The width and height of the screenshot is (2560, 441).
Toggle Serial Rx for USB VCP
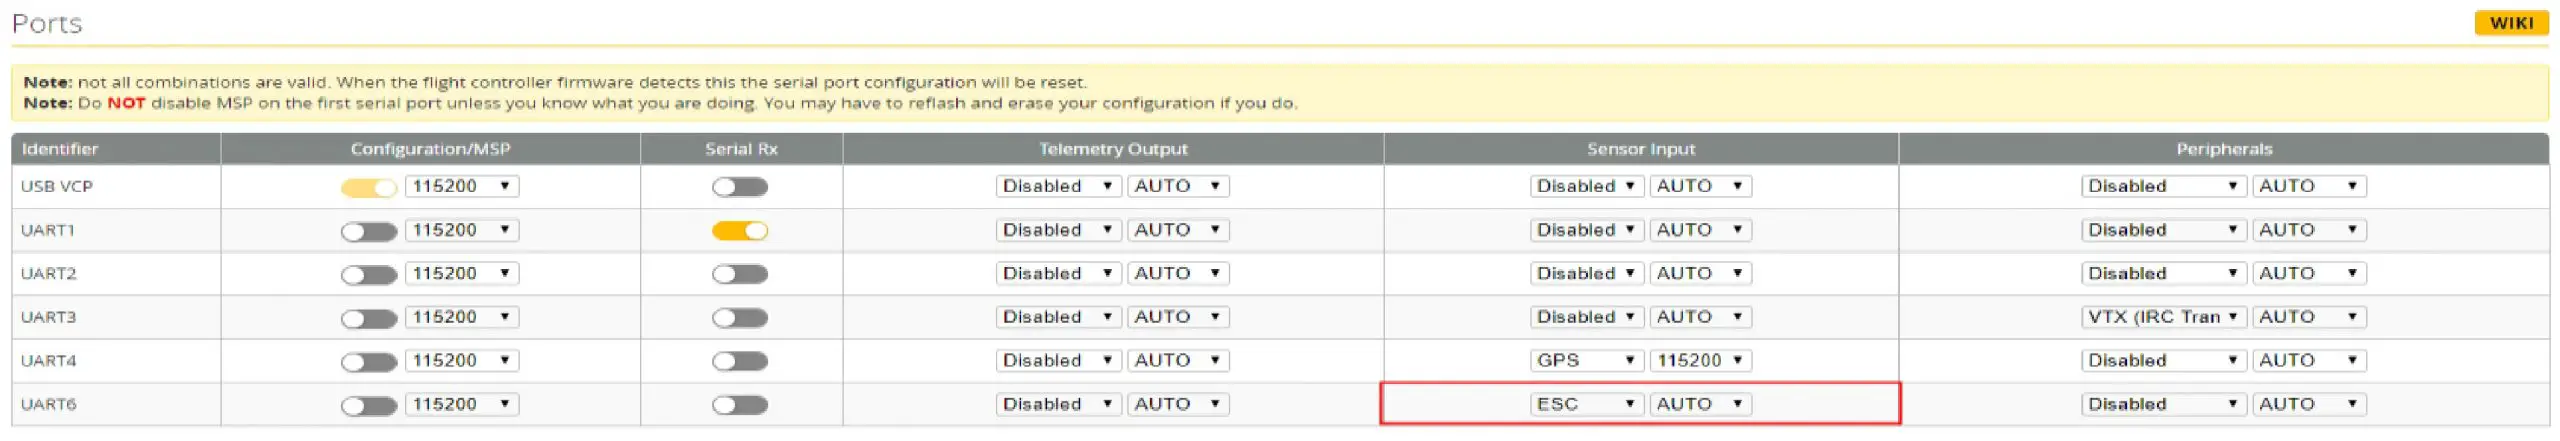pyautogui.click(x=740, y=187)
